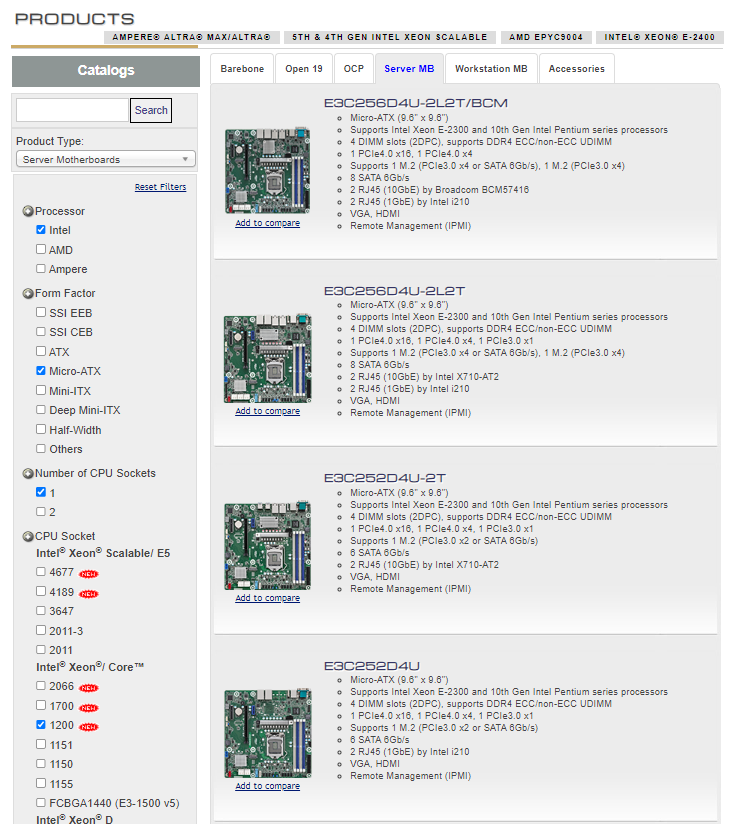Open the E3C252D4U product title
The height and width of the screenshot is (824, 738).
372,666
